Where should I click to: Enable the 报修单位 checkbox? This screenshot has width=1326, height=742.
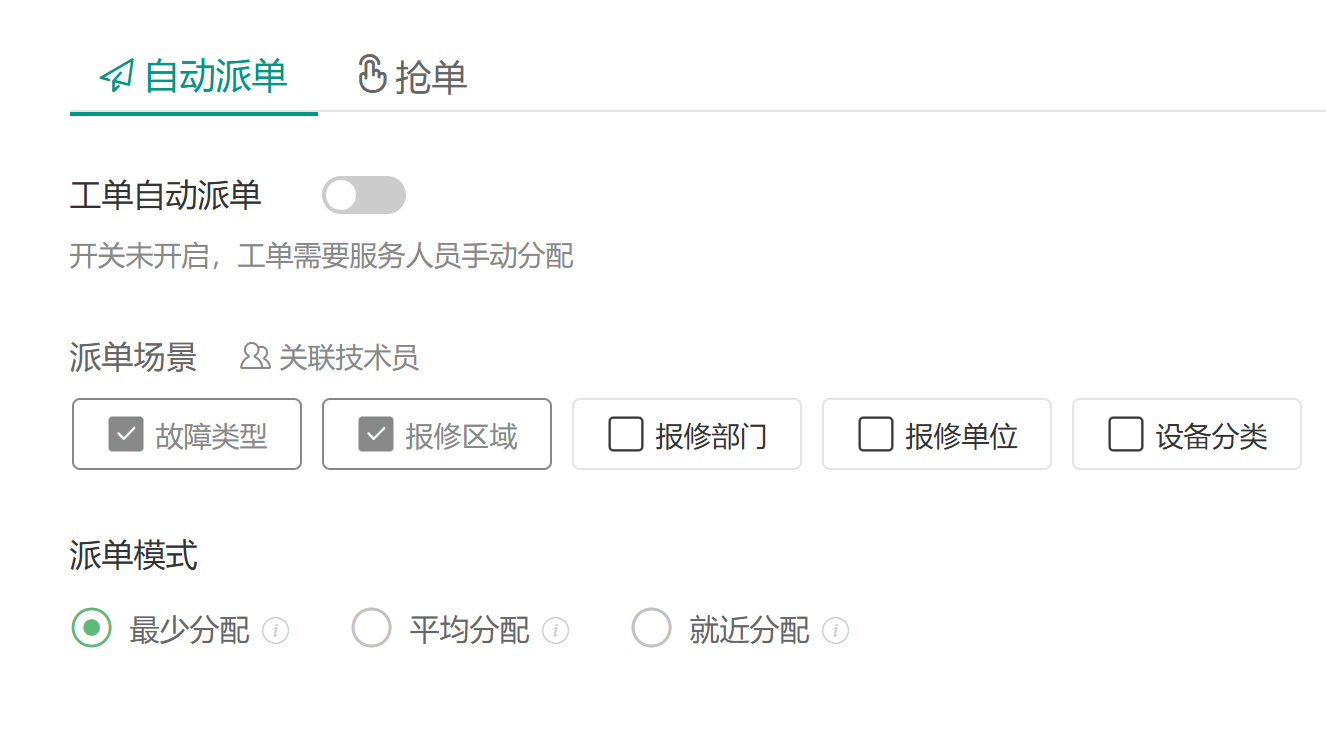point(876,435)
